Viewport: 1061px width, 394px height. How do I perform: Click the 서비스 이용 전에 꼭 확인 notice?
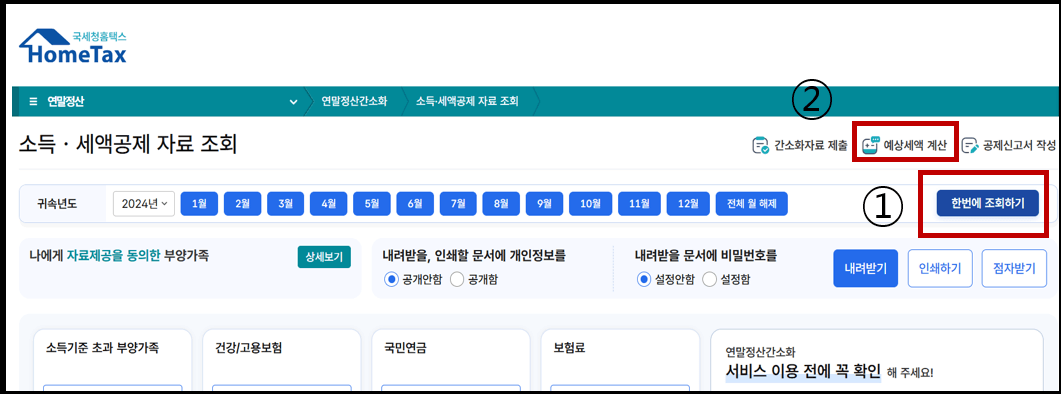[x=803, y=371]
